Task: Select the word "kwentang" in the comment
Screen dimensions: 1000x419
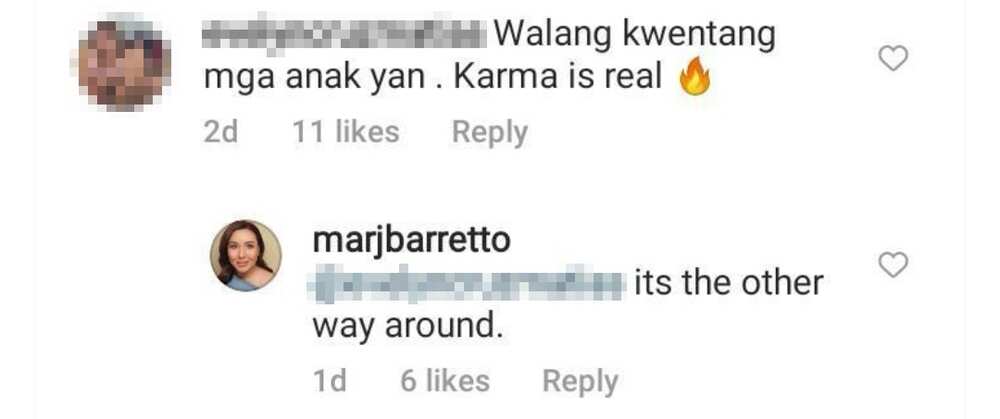Action: pos(698,35)
